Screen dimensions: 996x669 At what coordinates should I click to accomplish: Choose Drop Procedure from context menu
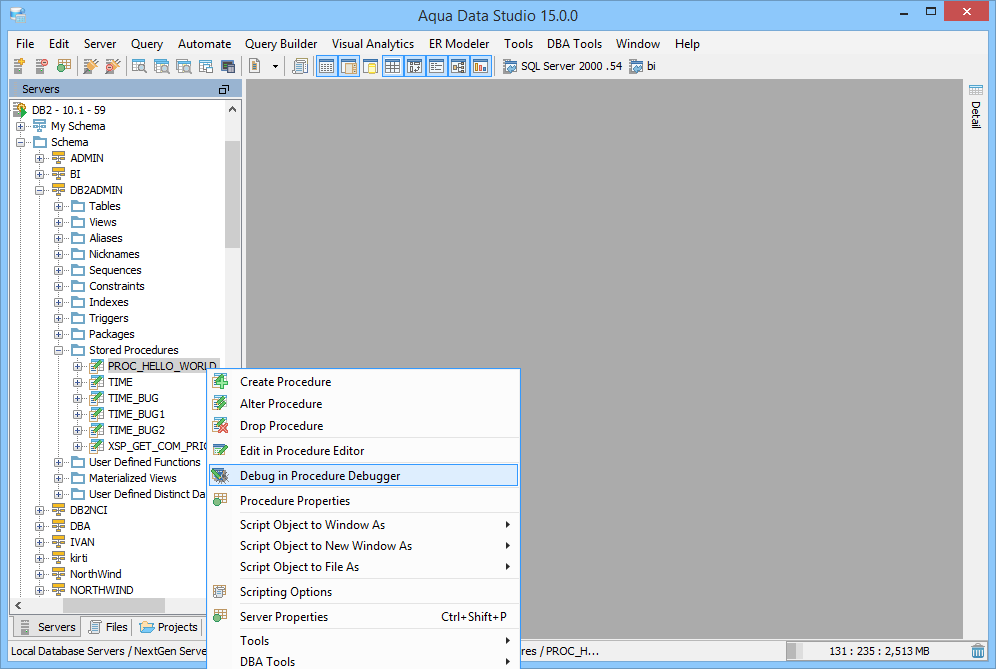(x=364, y=426)
